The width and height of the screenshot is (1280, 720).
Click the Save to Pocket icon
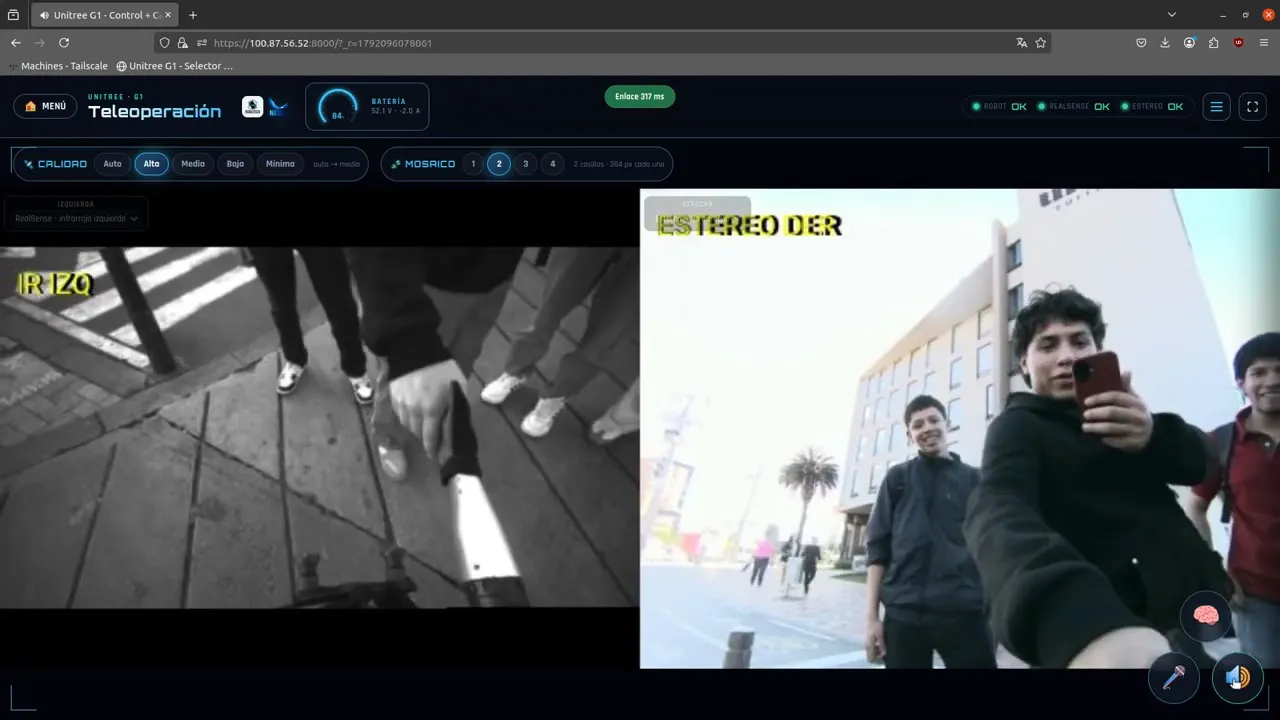(x=1141, y=43)
